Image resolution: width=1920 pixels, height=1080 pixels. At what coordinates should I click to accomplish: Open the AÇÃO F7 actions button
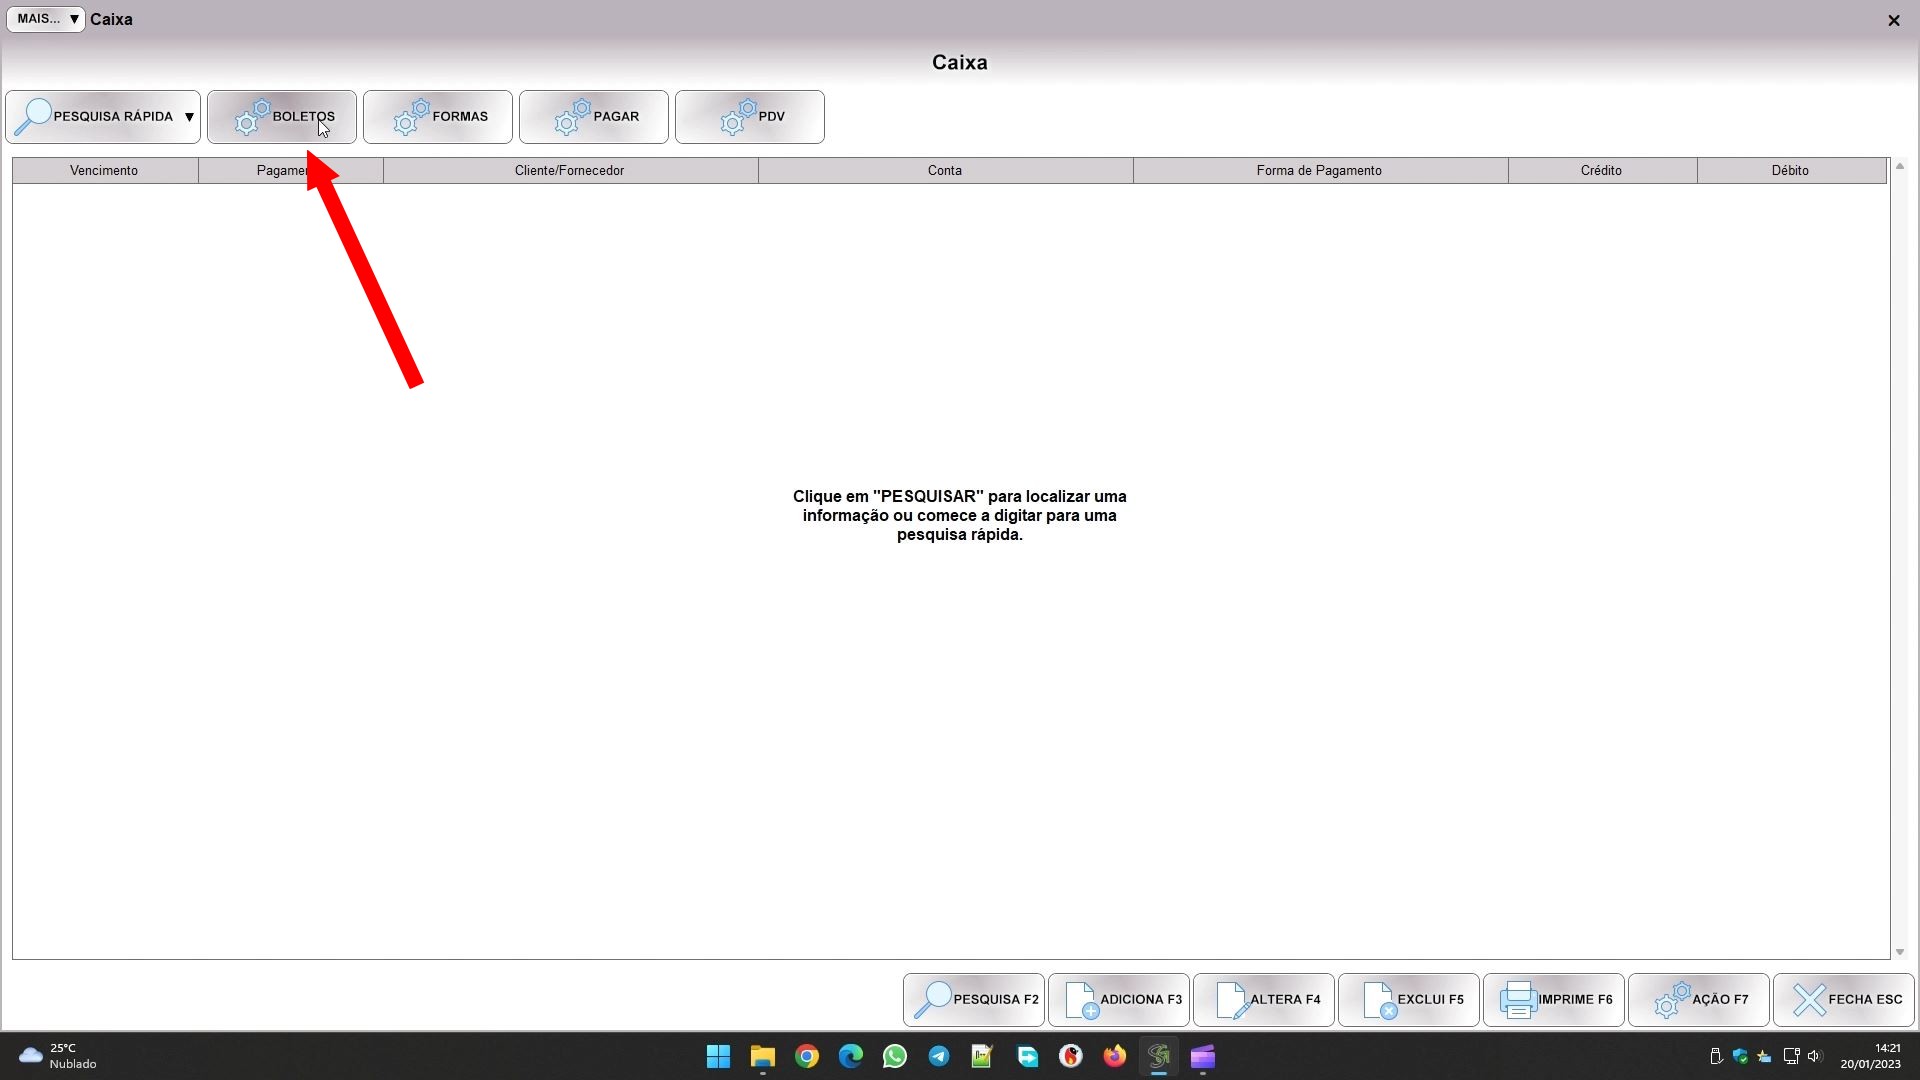click(1698, 999)
